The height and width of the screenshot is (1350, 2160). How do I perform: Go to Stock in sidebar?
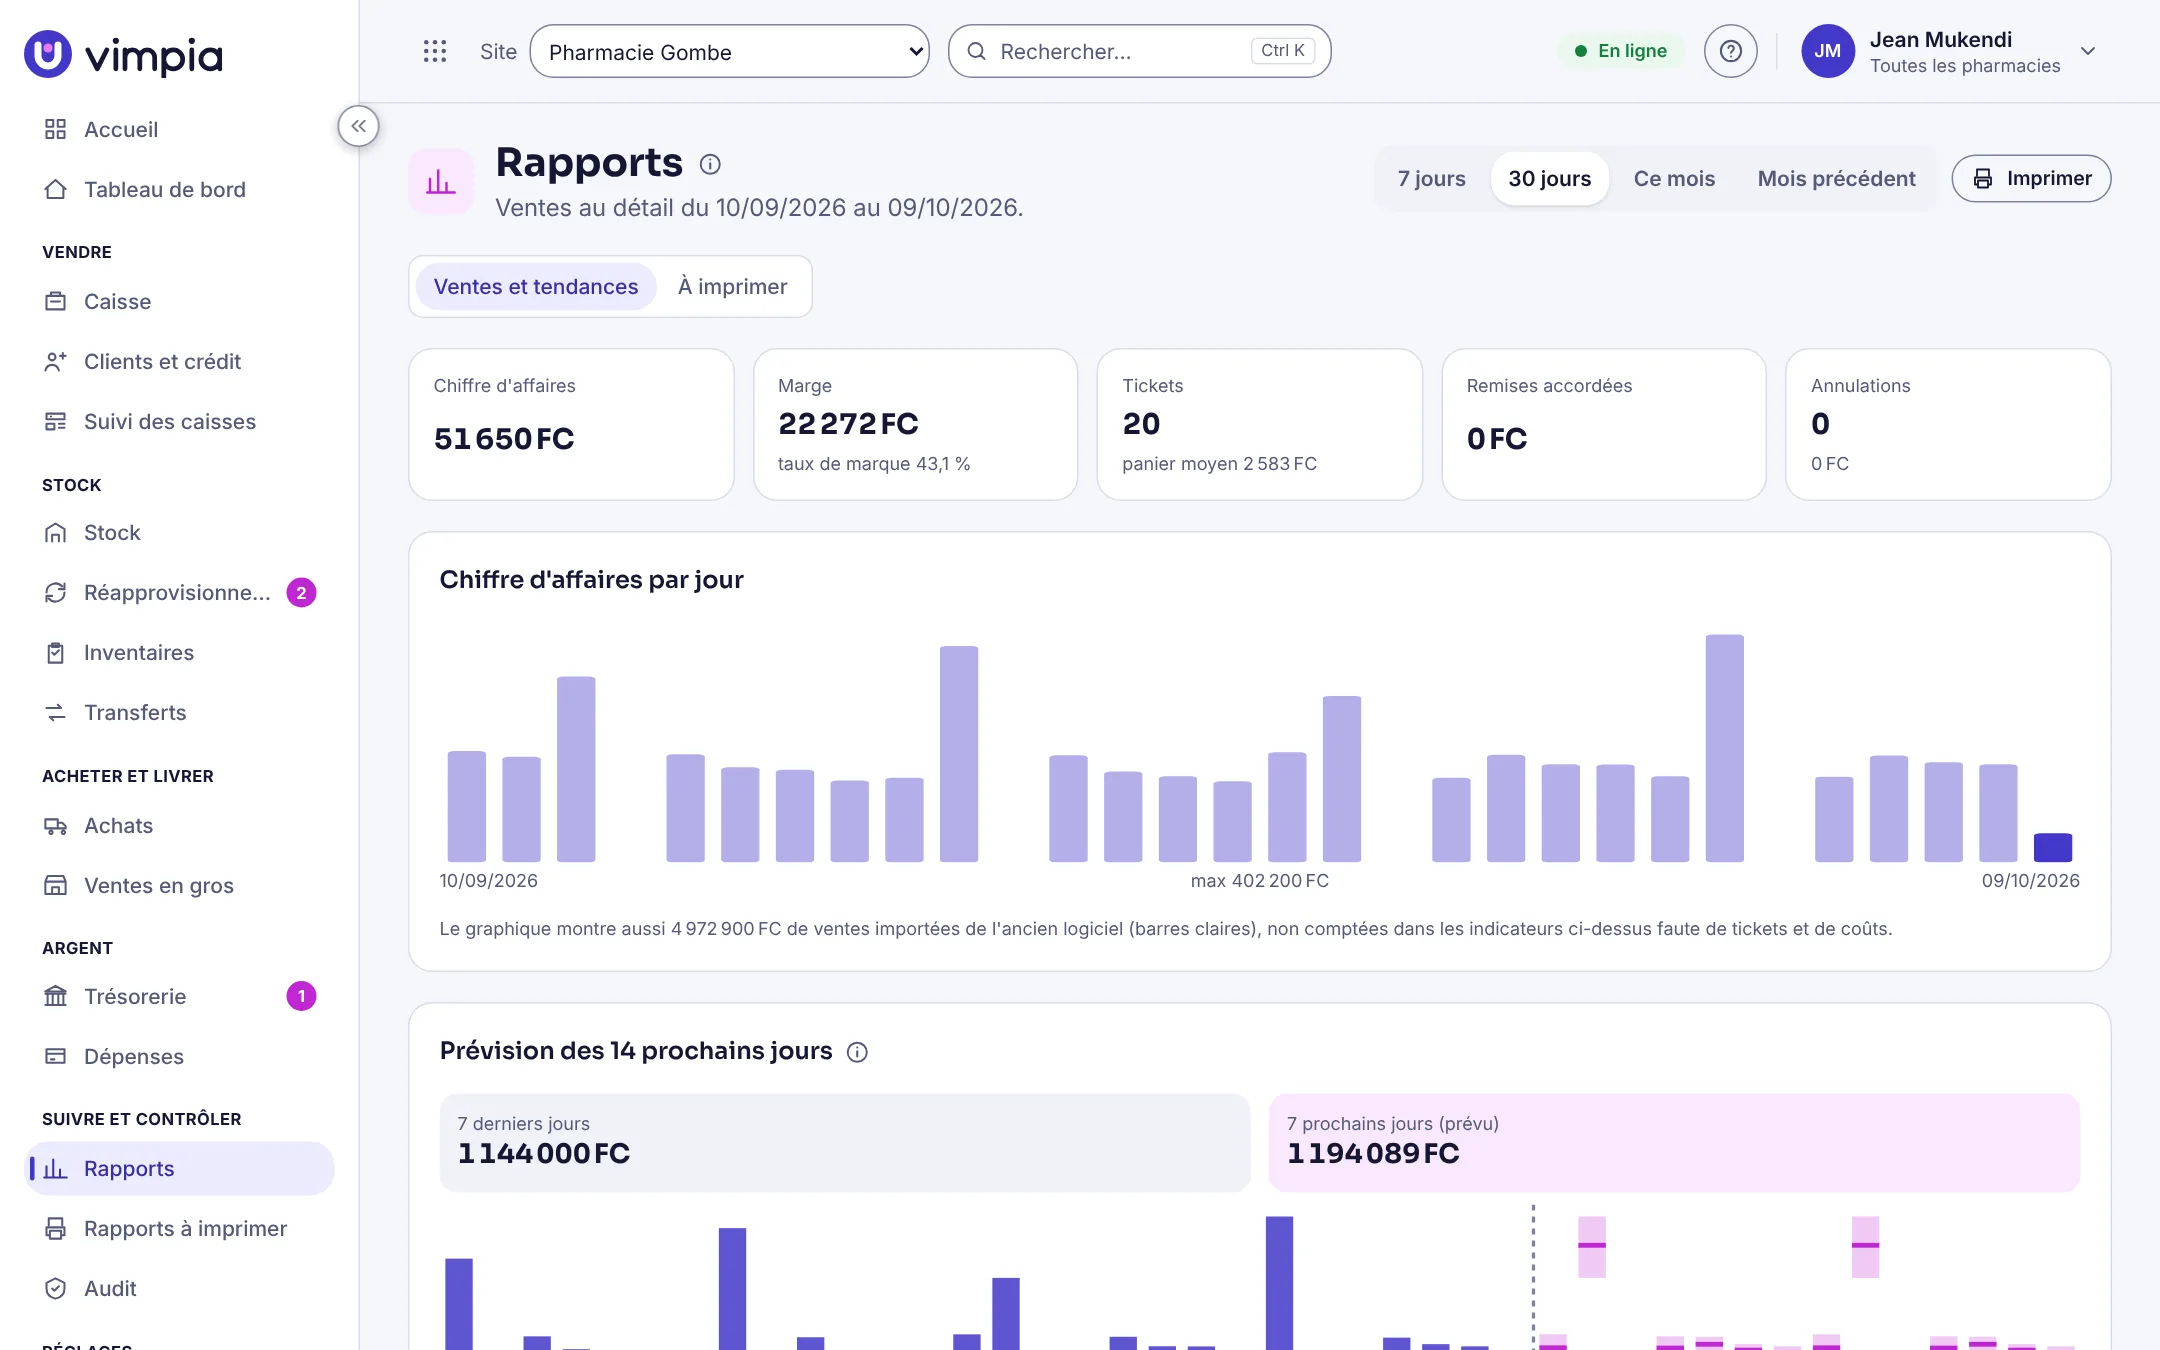[x=179, y=532]
